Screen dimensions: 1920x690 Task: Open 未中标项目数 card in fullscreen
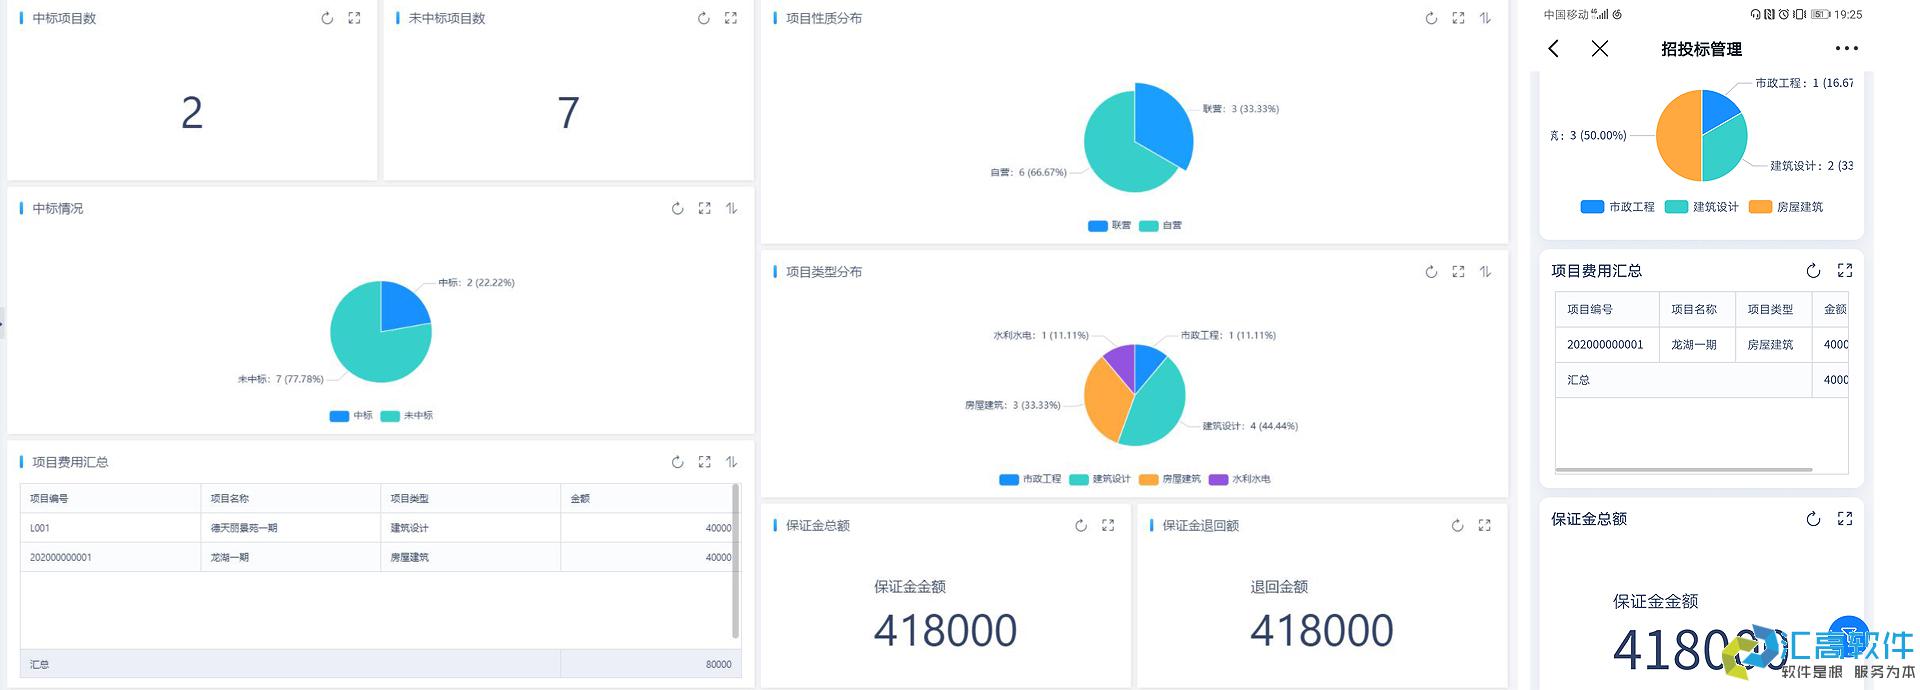pos(731,18)
